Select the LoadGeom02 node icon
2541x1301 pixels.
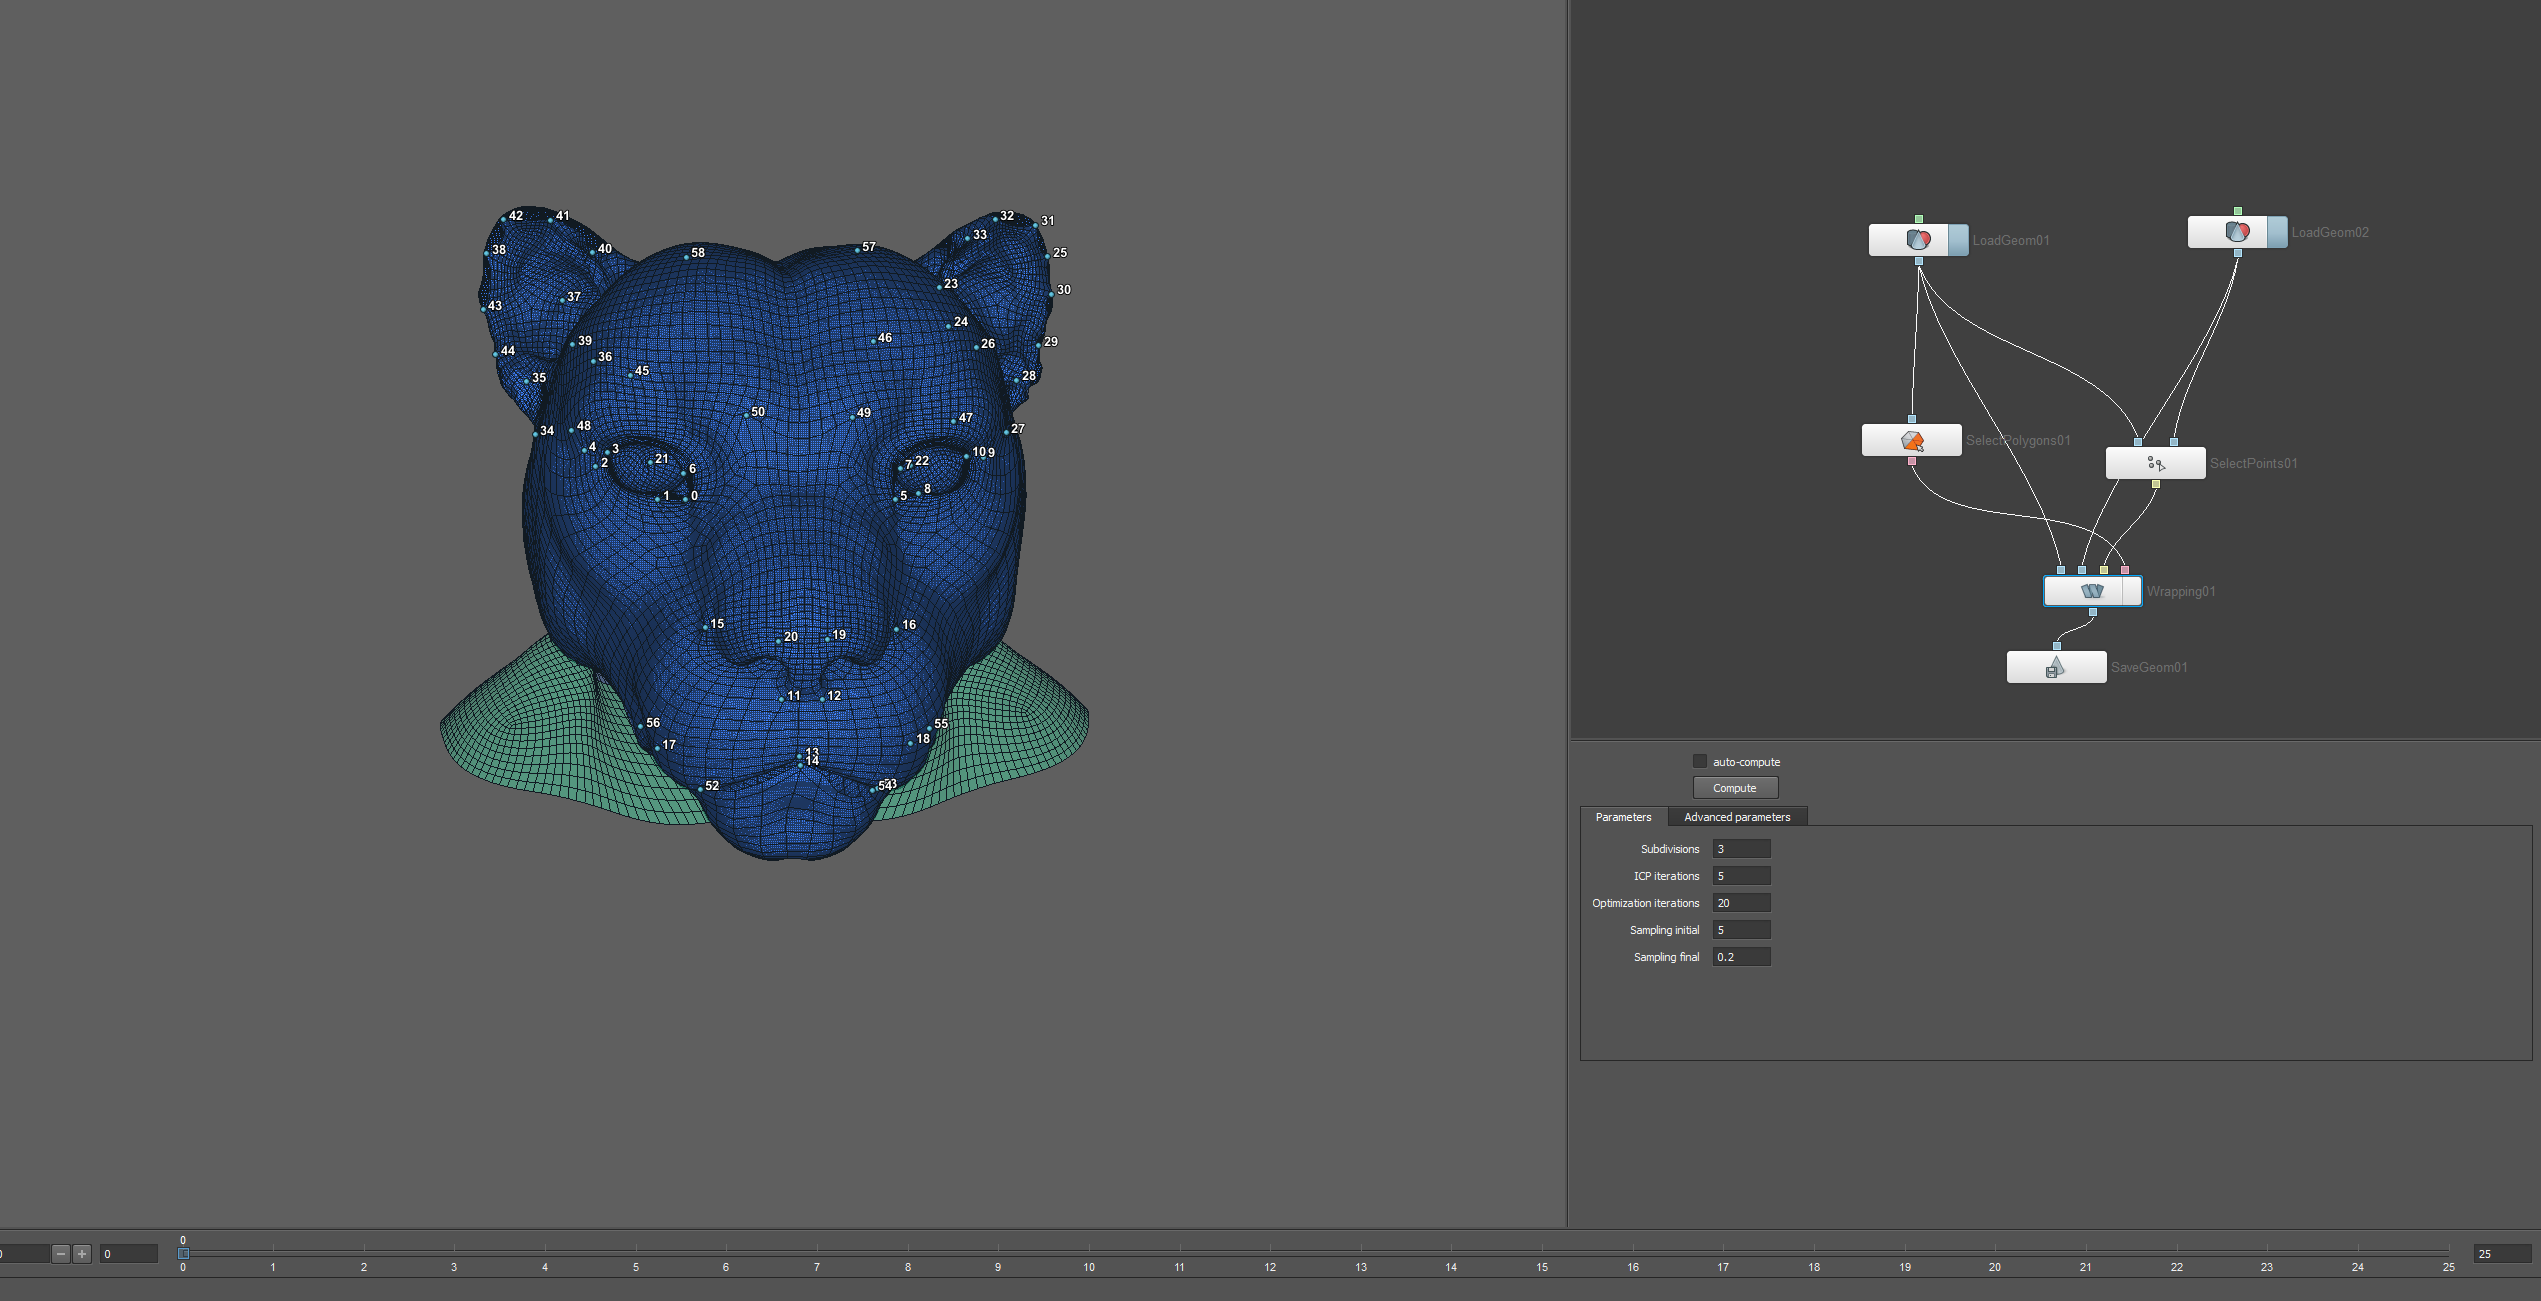click(x=2237, y=232)
